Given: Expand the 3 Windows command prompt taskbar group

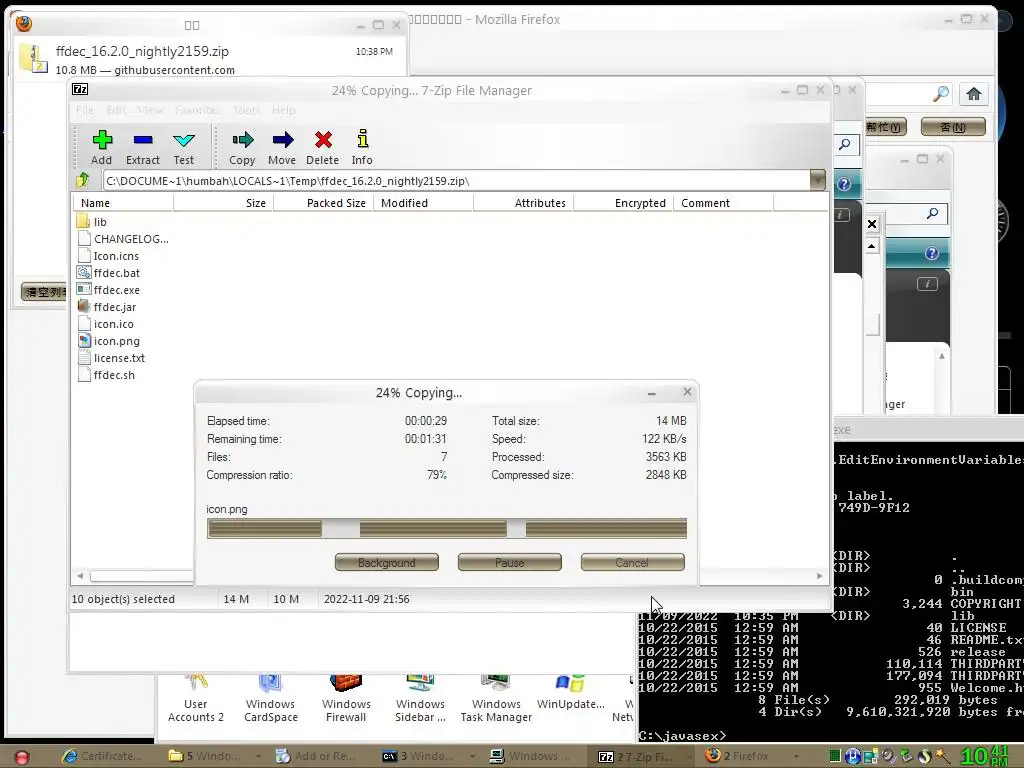Looking at the screenshot, I should (x=472, y=756).
